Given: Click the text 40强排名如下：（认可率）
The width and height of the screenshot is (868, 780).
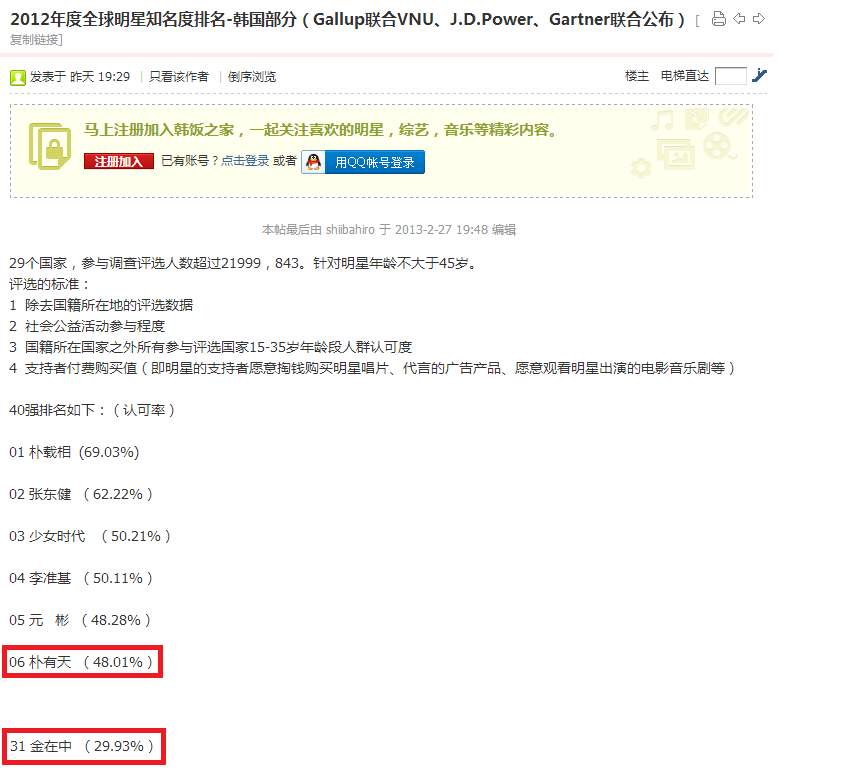Looking at the screenshot, I should pyautogui.click(x=92, y=410).
